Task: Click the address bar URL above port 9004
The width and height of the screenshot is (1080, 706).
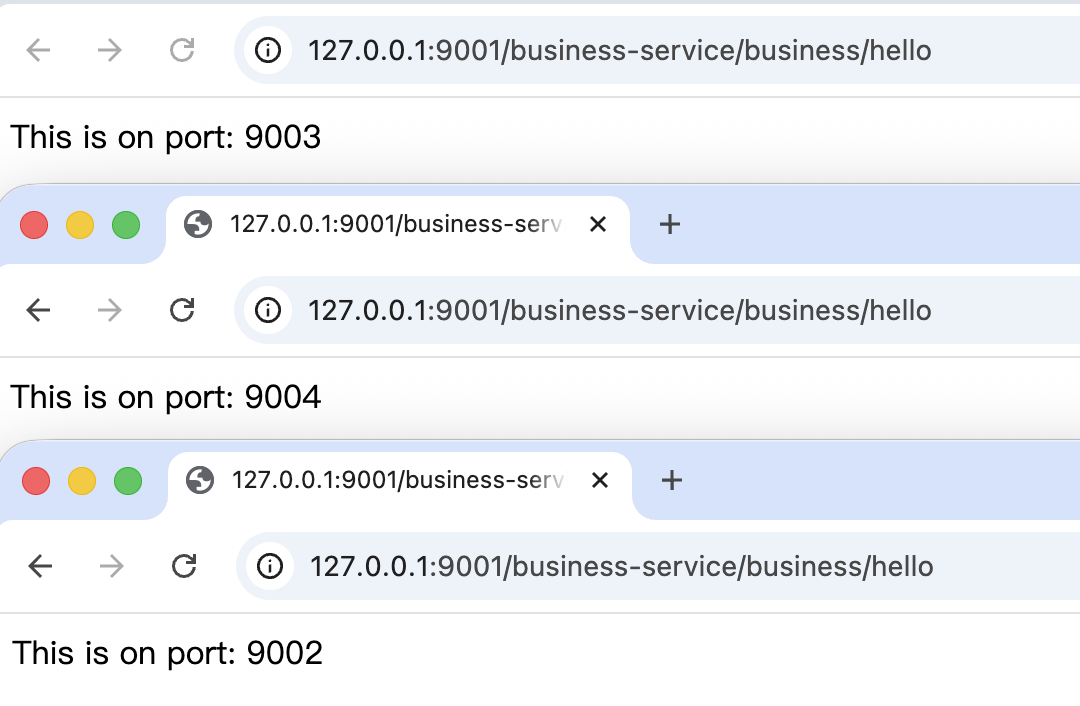Action: 619,311
